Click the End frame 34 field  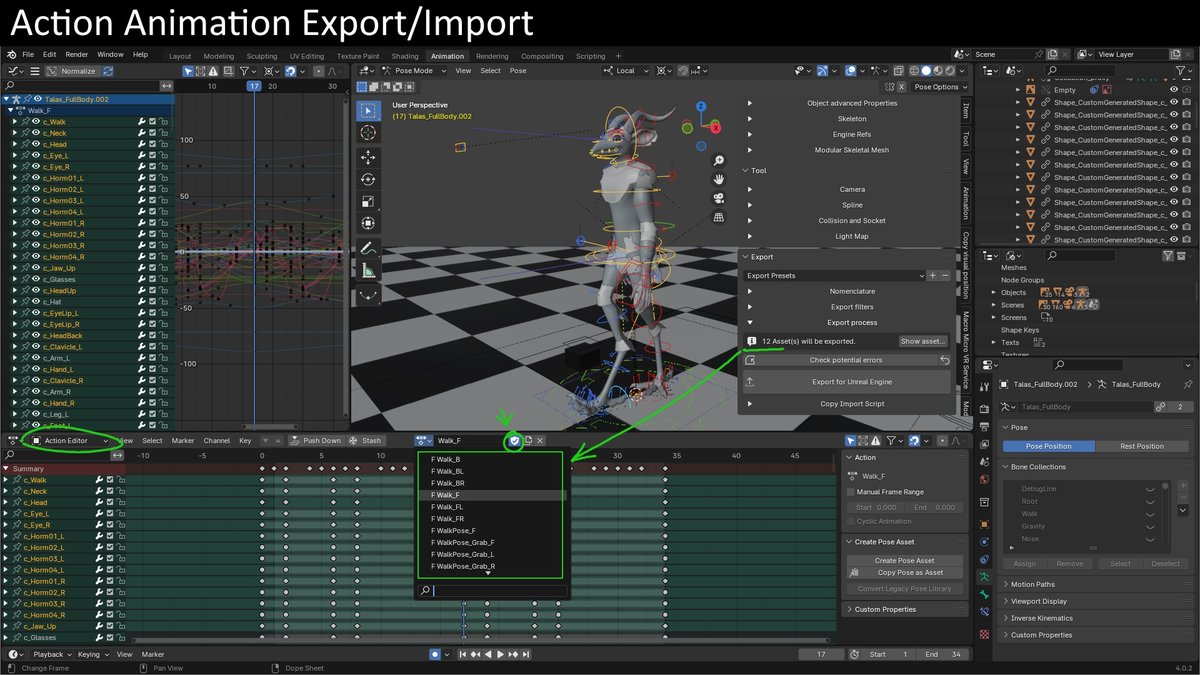point(944,654)
